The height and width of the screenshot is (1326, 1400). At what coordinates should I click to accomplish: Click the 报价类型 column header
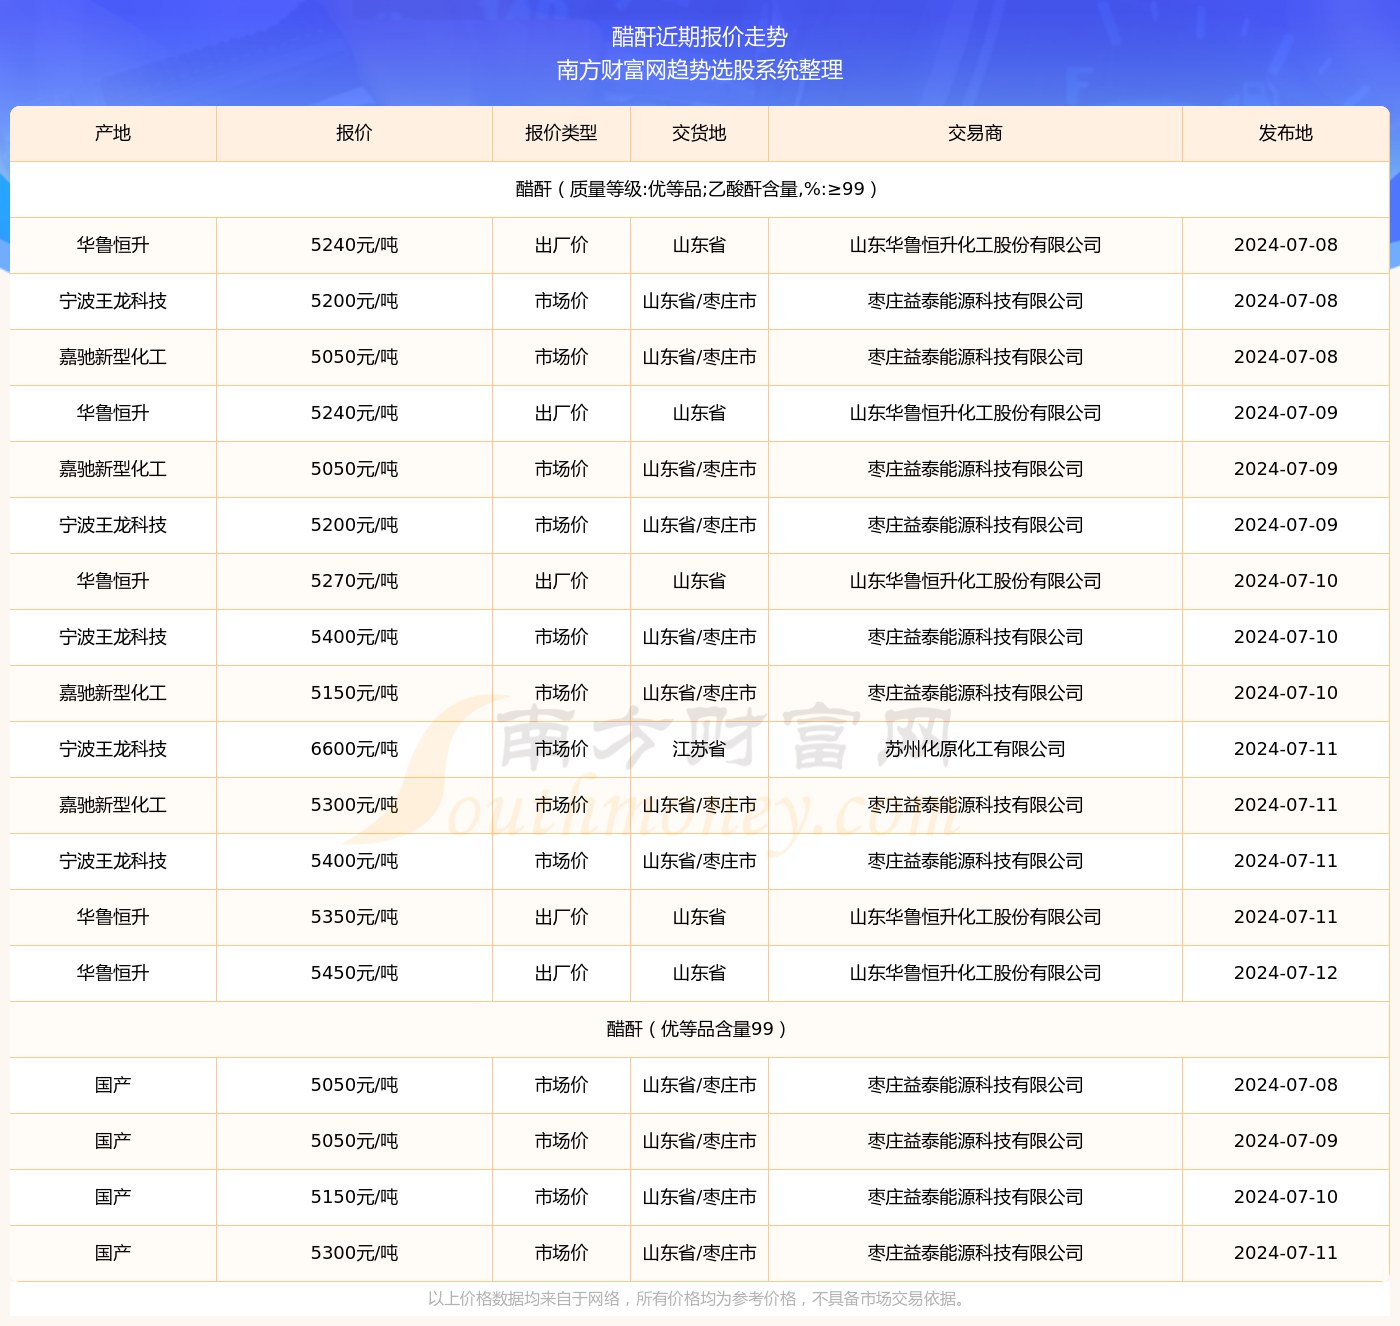pos(561,133)
